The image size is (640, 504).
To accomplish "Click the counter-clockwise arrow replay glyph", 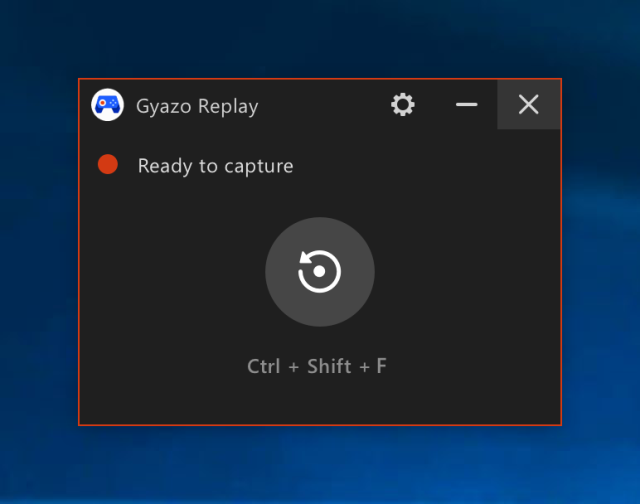I will pyautogui.click(x=319, y=271).
